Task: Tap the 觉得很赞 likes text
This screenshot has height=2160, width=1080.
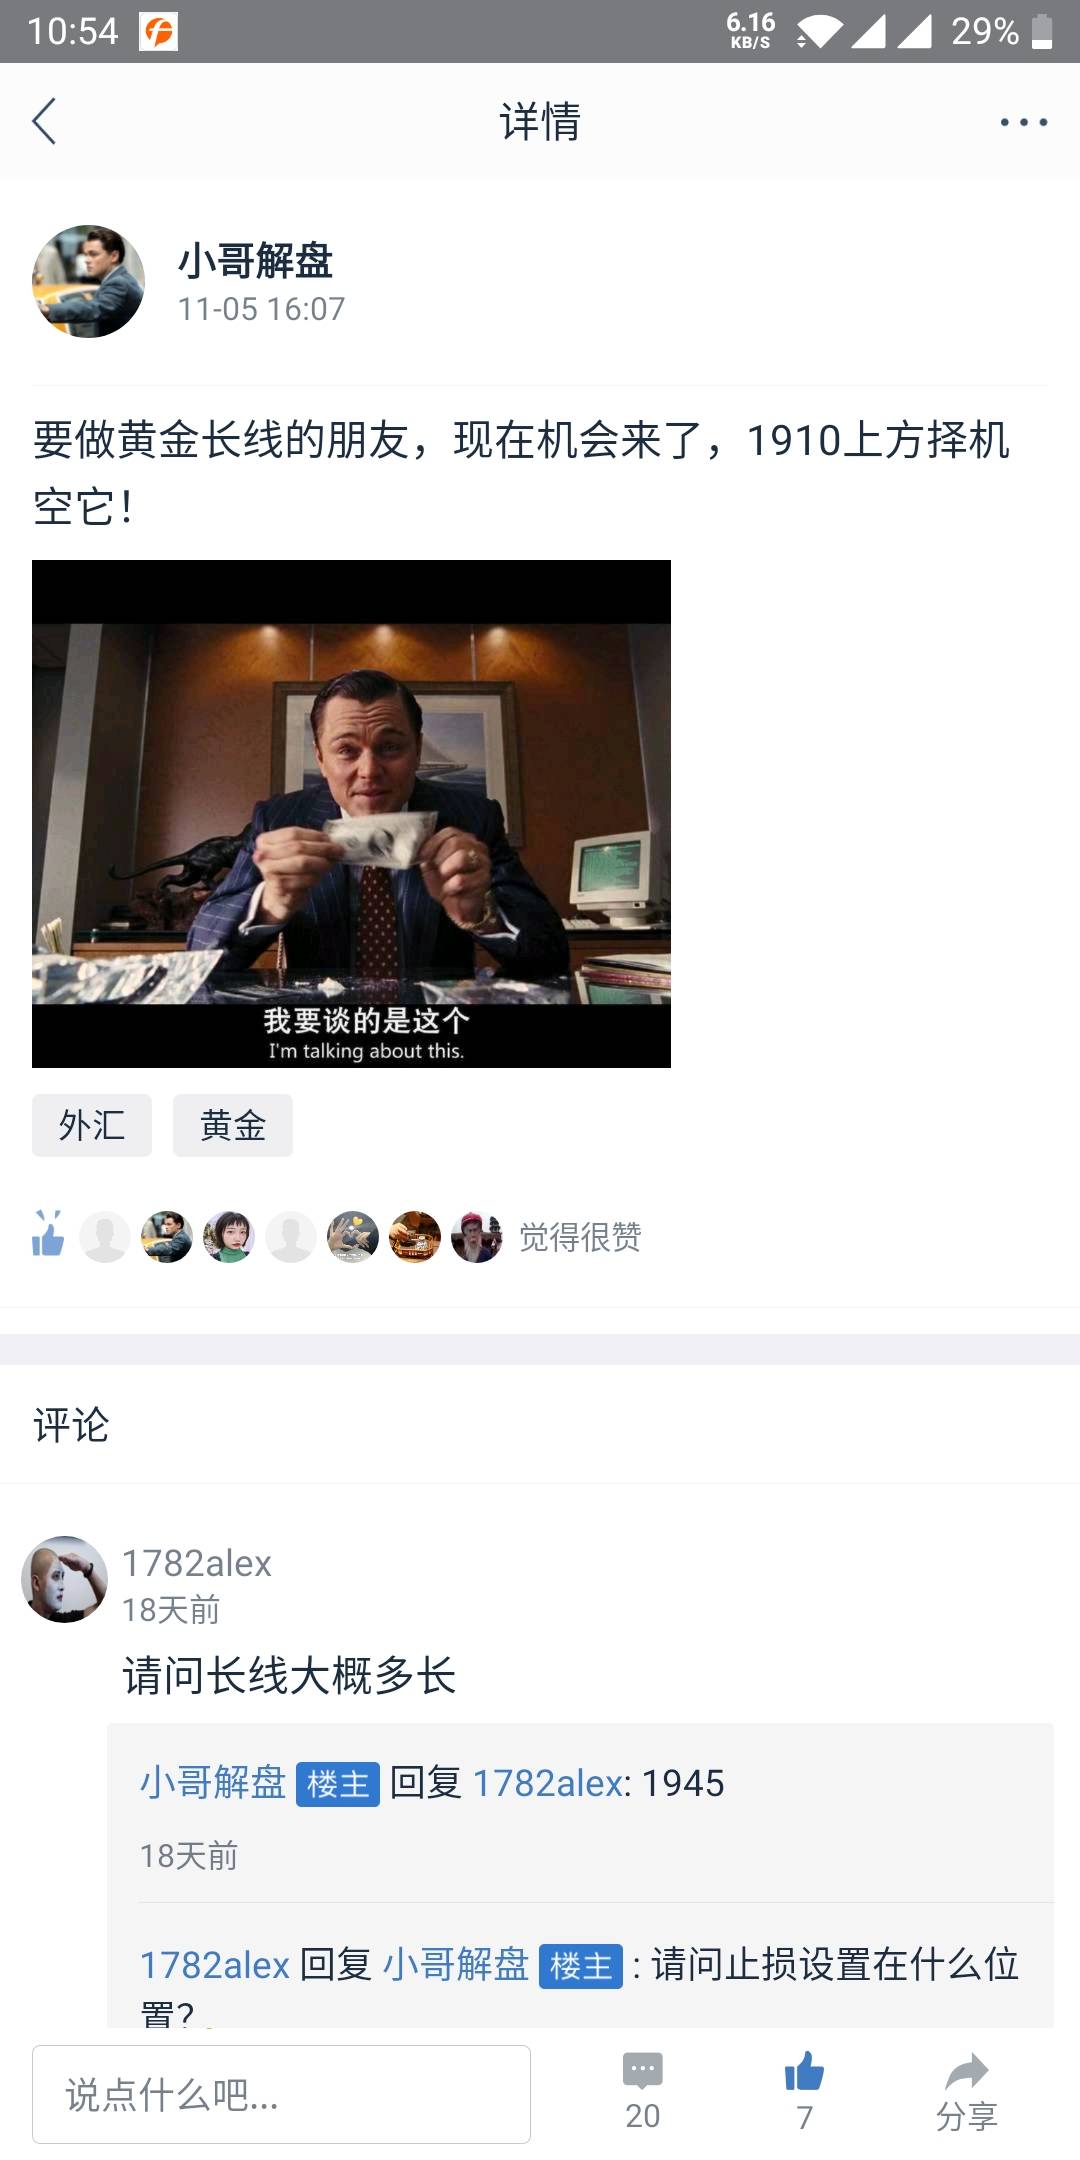Action: pos(580,1237)
